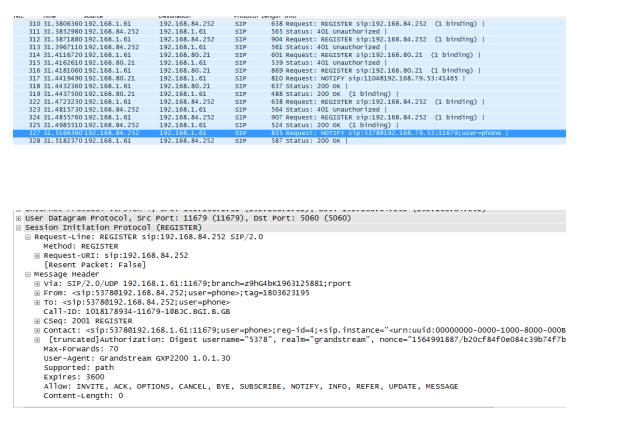This screenshot has height=427, width=620.
Task: Select the Expires: 3600 line
Action: pos(74,377)
